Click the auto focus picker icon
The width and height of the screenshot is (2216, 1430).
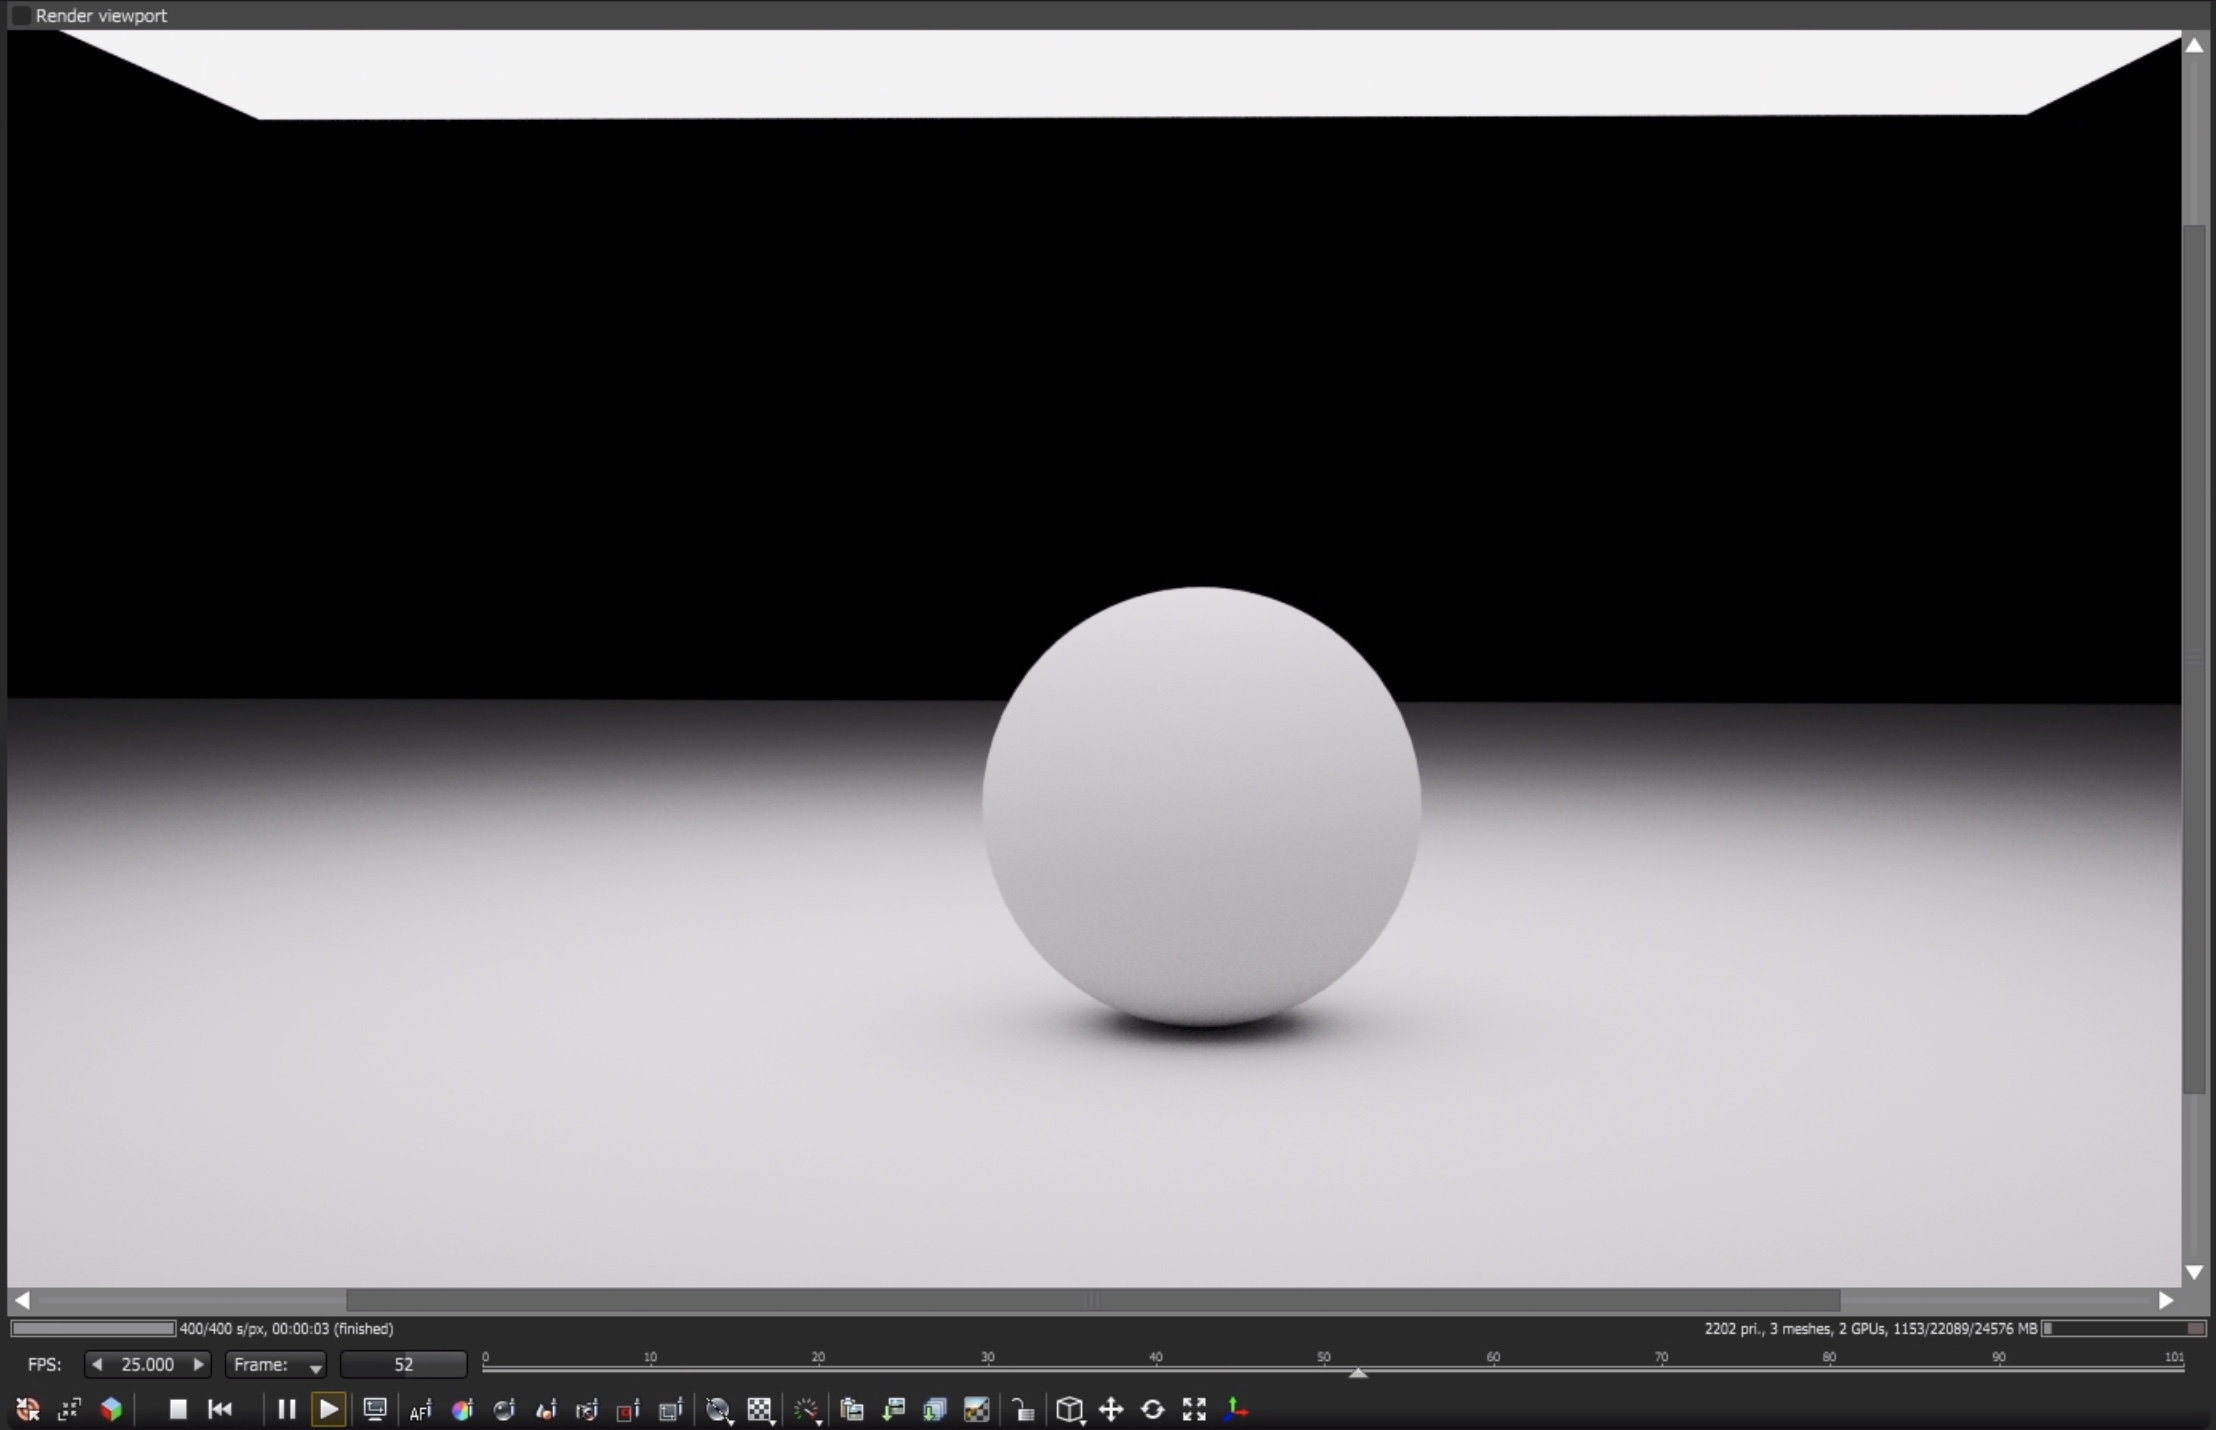coord(421,1410)
